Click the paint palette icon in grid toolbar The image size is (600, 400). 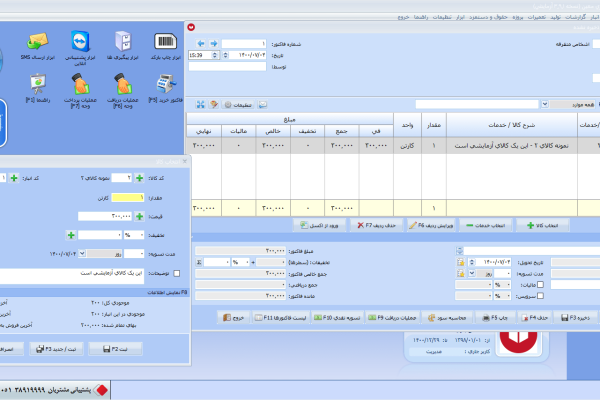pos(214,104)
